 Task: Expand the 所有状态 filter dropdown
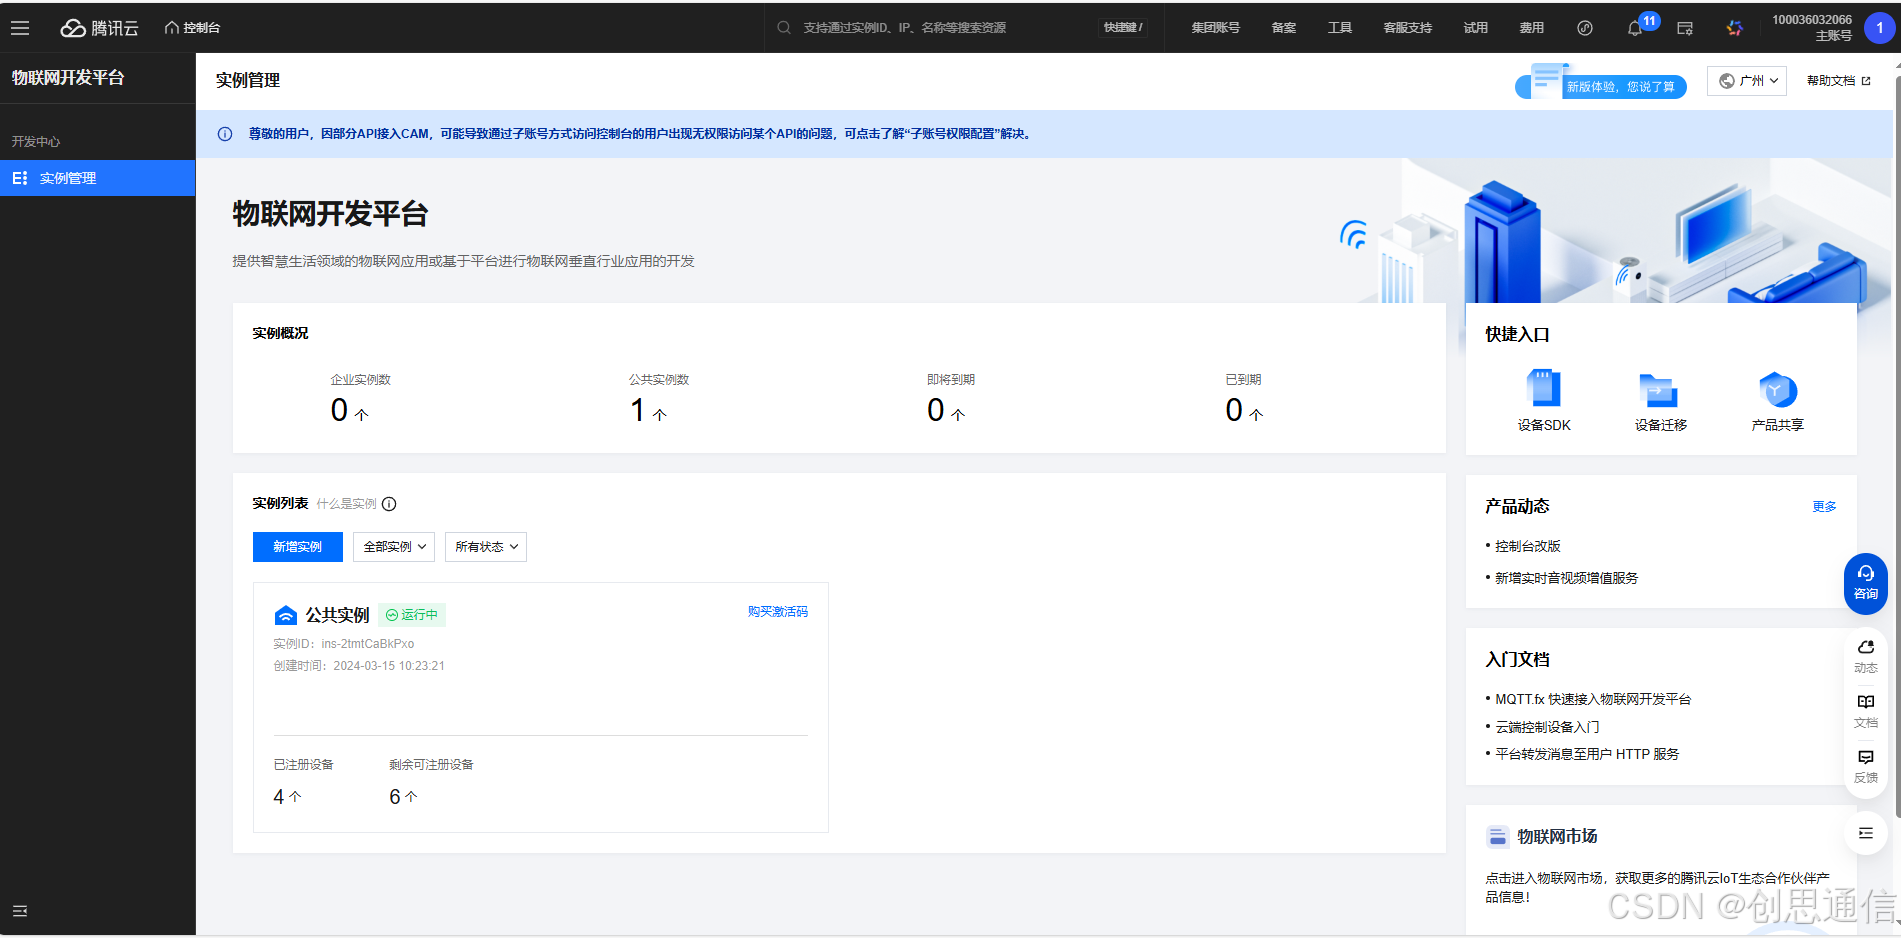486,547
